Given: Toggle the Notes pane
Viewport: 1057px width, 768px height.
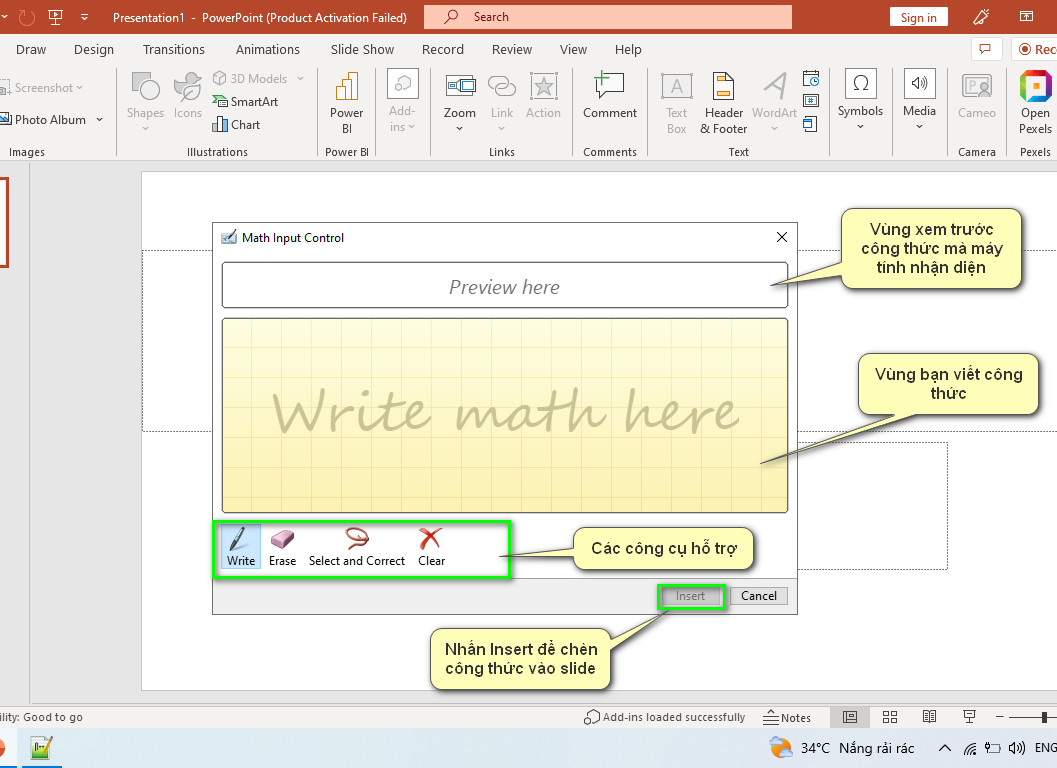Looking at the screenshot, I should [x=787, y=717].
